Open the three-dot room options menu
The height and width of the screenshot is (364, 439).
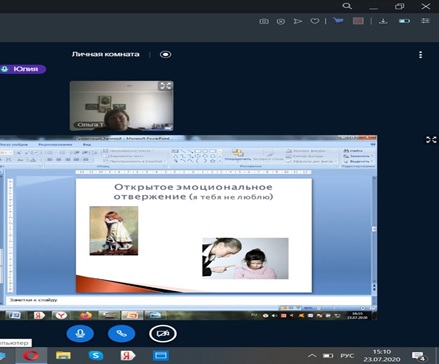point(420,55)
